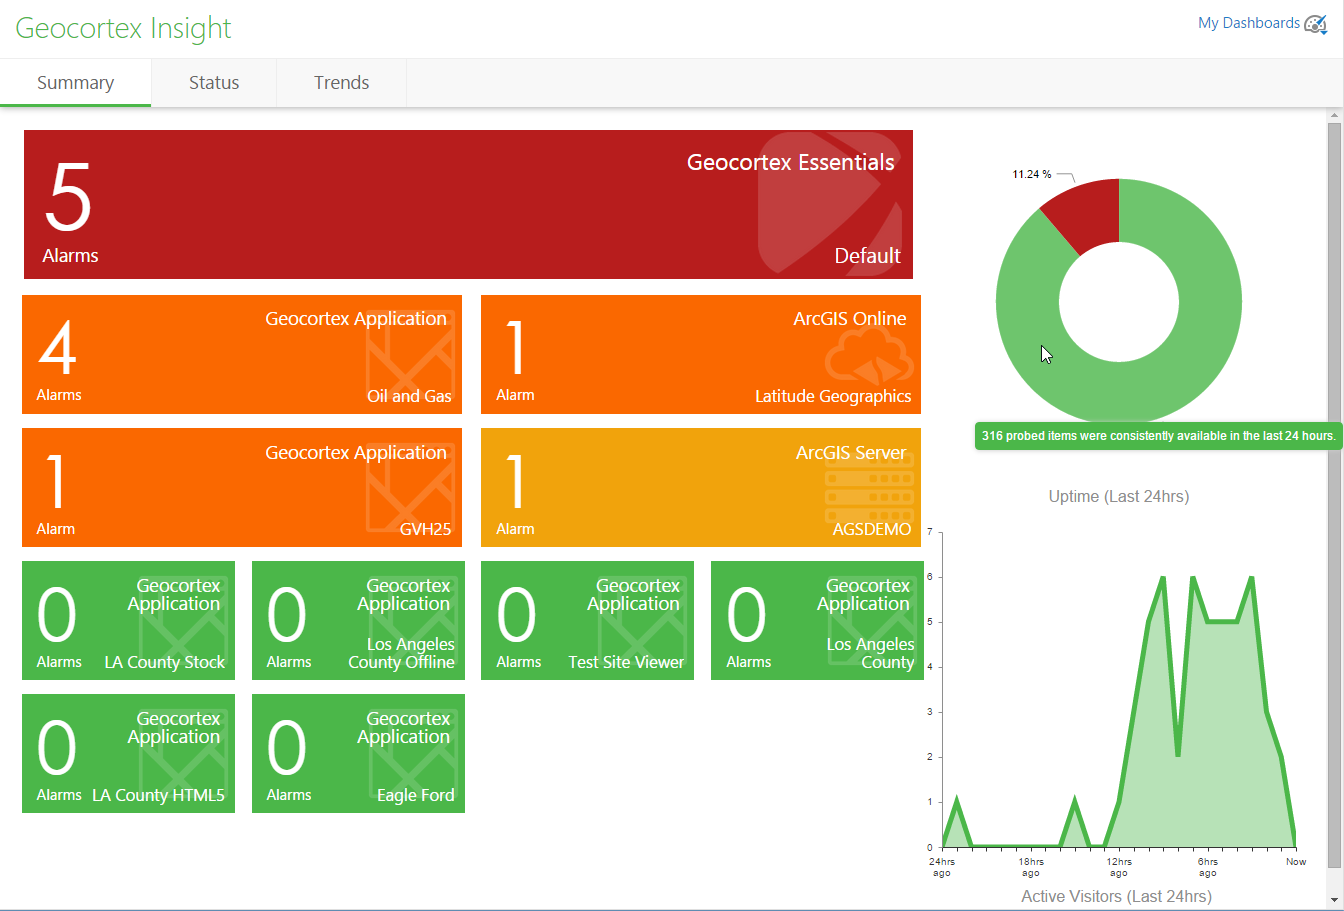Click the map icon on GVH25 tile
The height and width of the screenshot is (911, 1344).
[x=410, y=487]
